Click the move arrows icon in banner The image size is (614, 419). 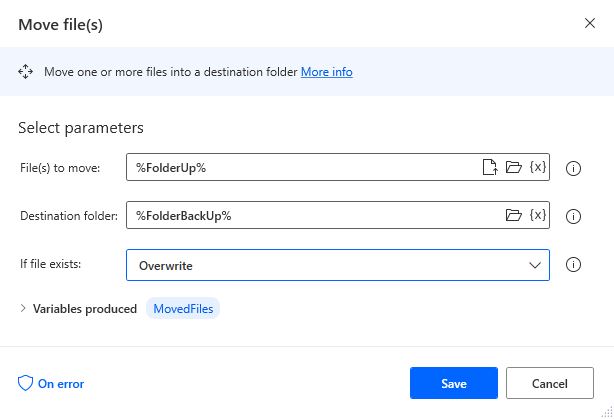coord(25,72)
